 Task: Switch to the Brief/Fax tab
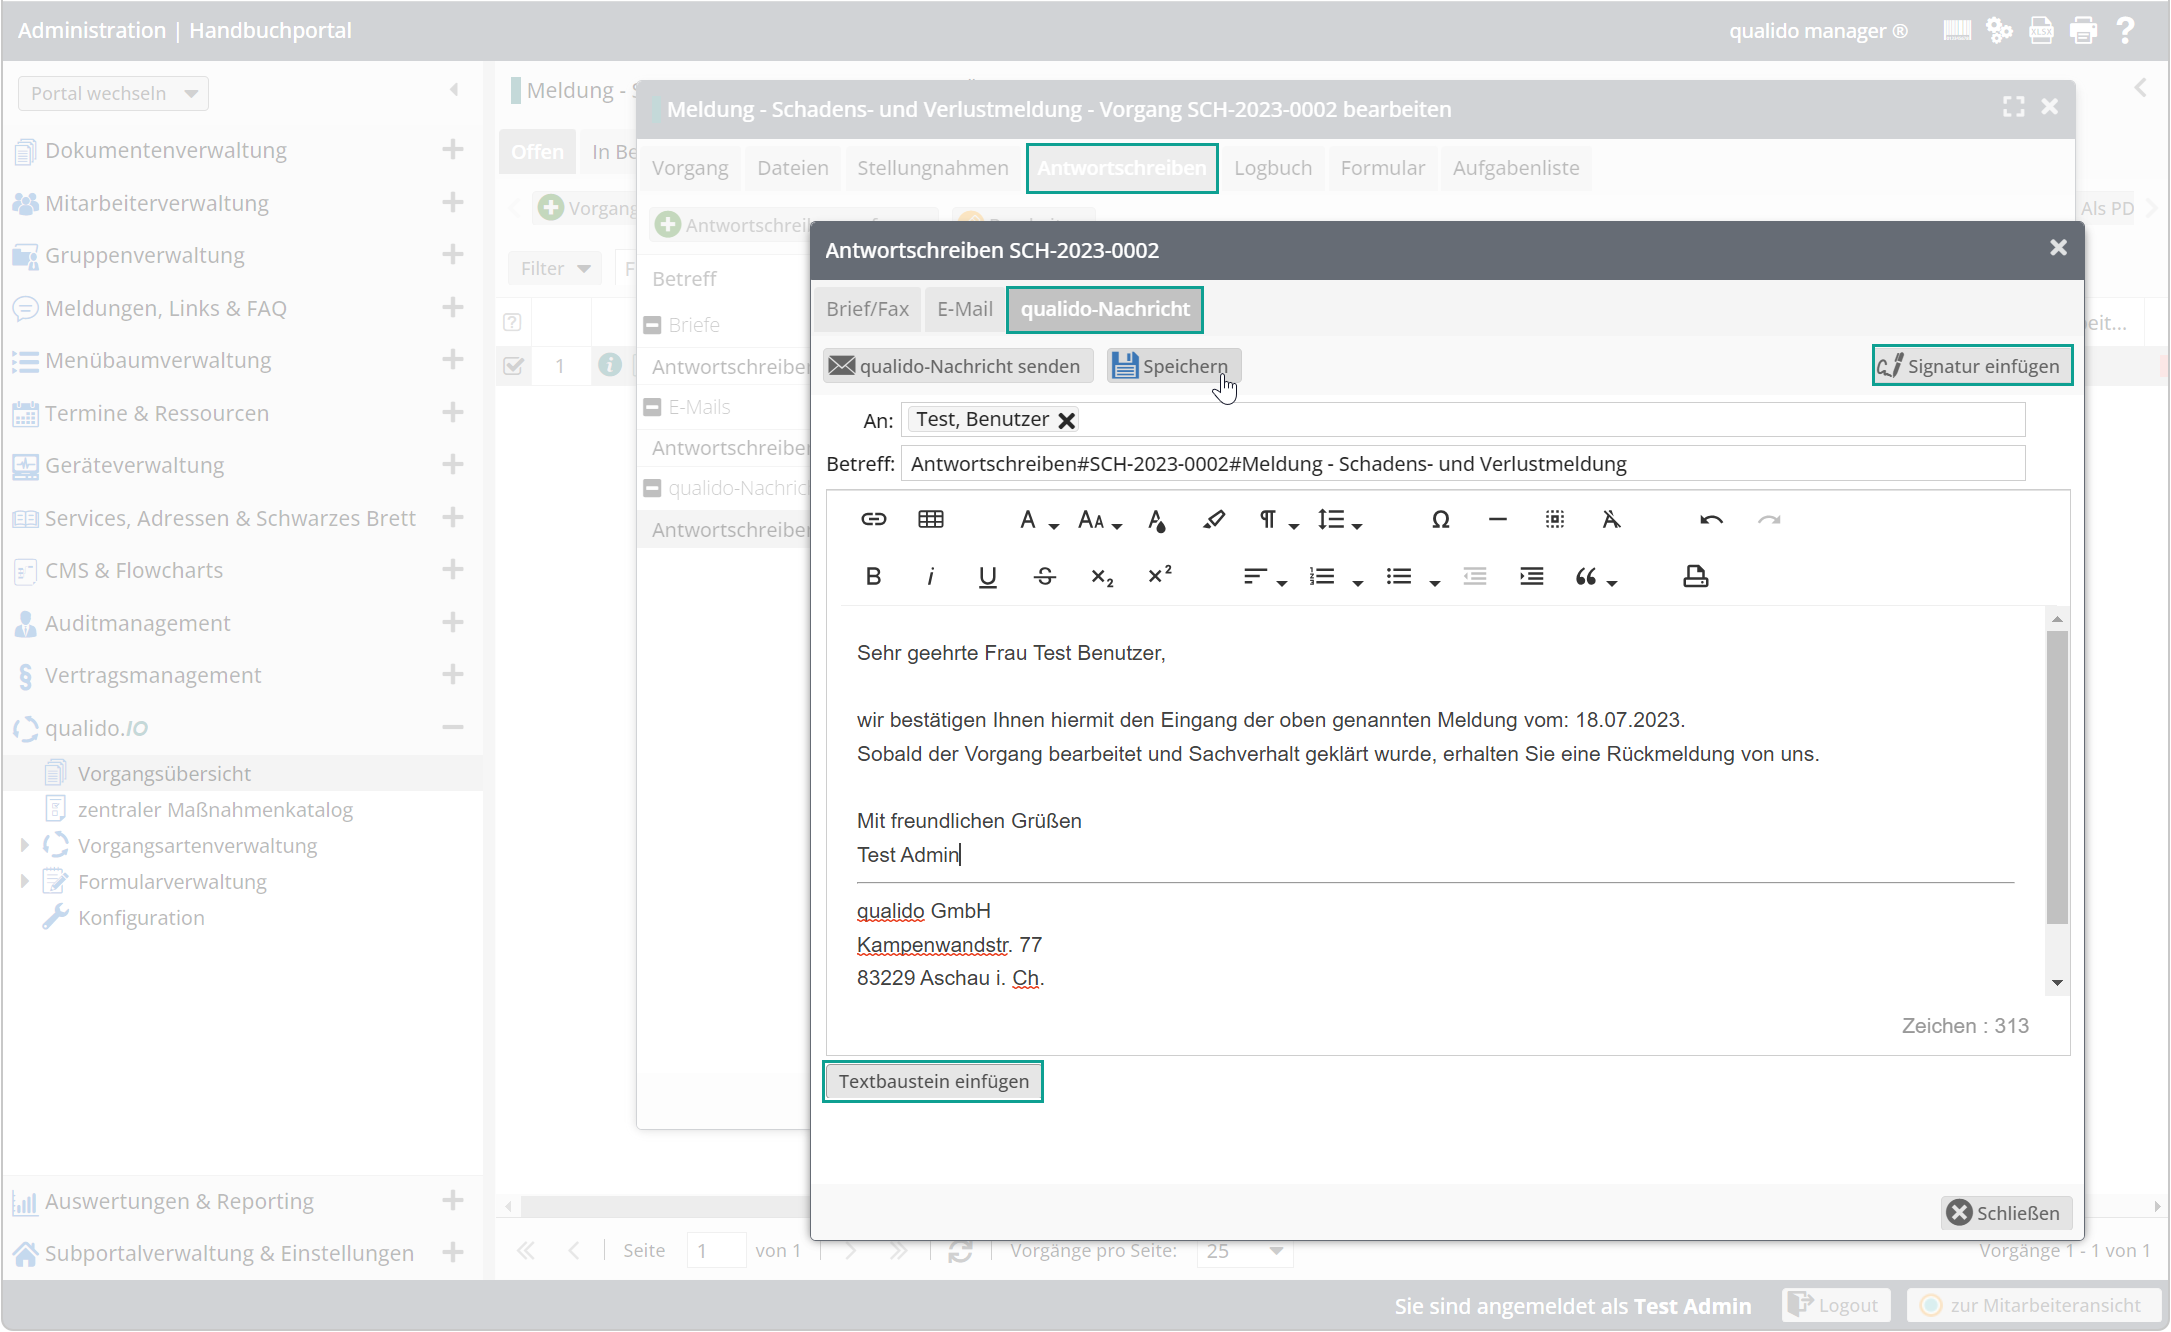point(867,309)
